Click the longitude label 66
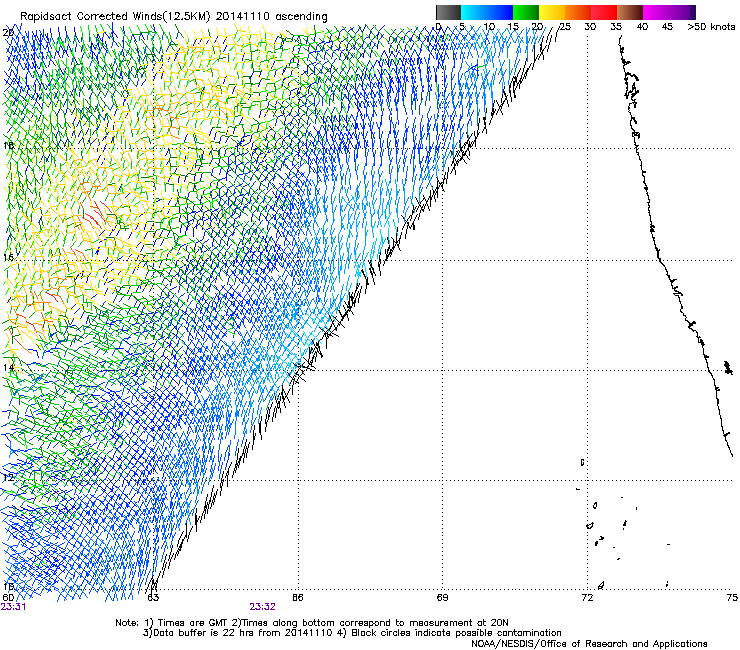This screenshot has height=650, width=740. [x=298, y=598]
